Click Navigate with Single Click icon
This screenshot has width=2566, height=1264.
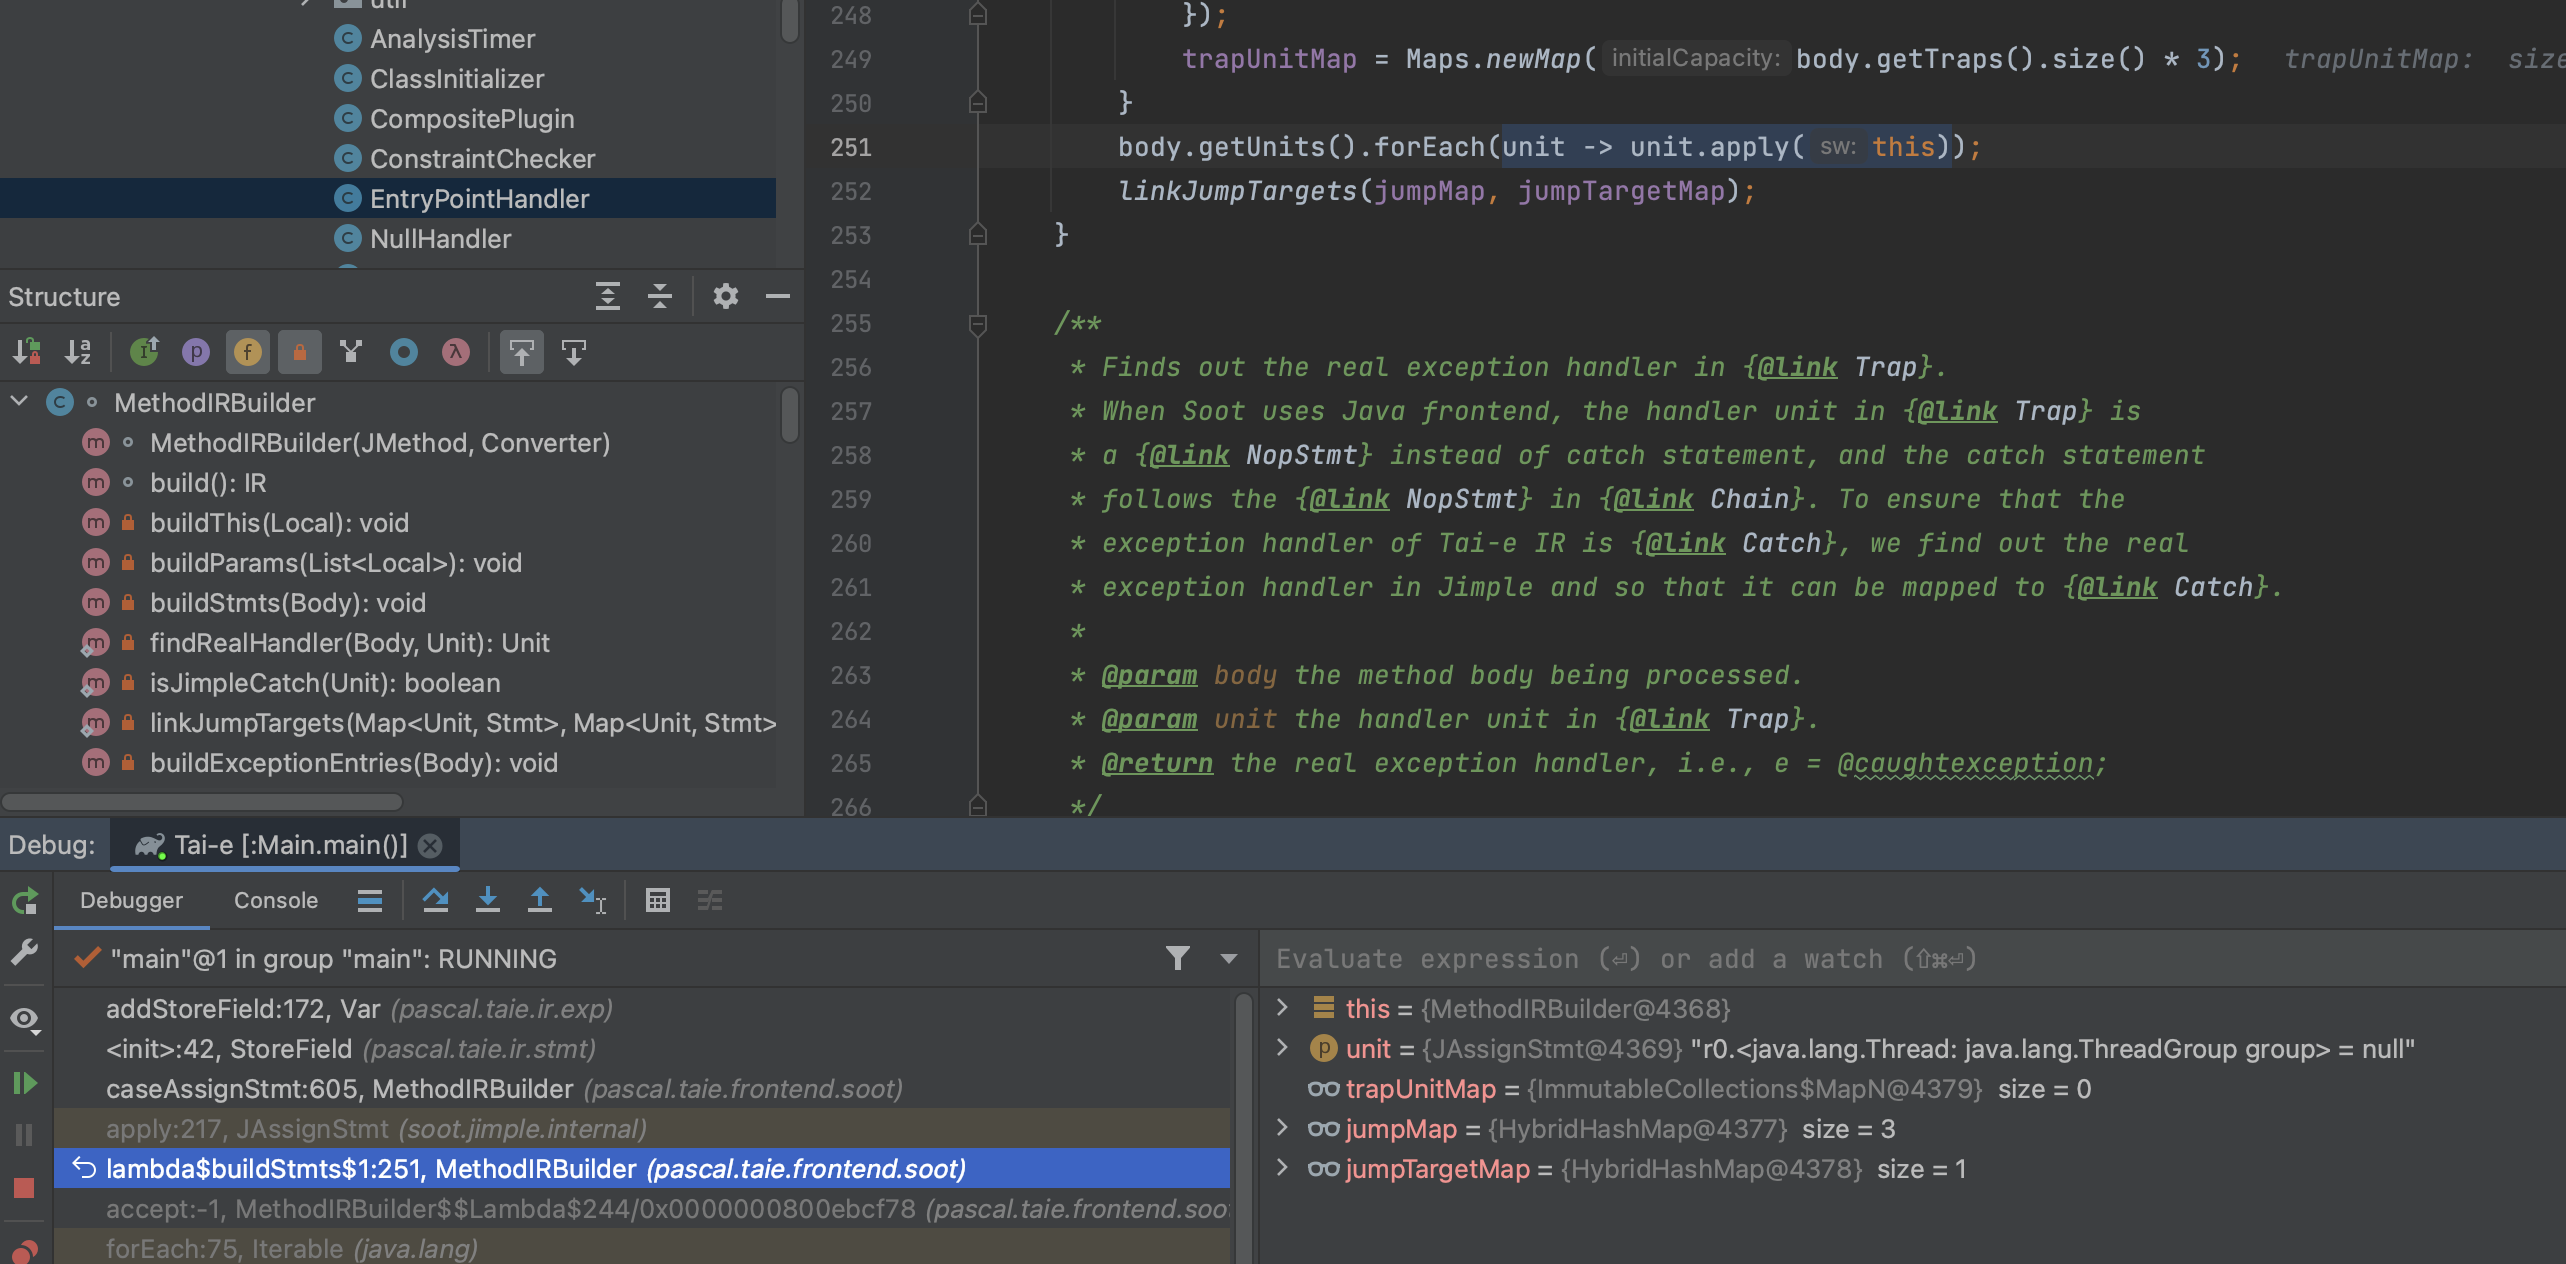coord(574,352)
